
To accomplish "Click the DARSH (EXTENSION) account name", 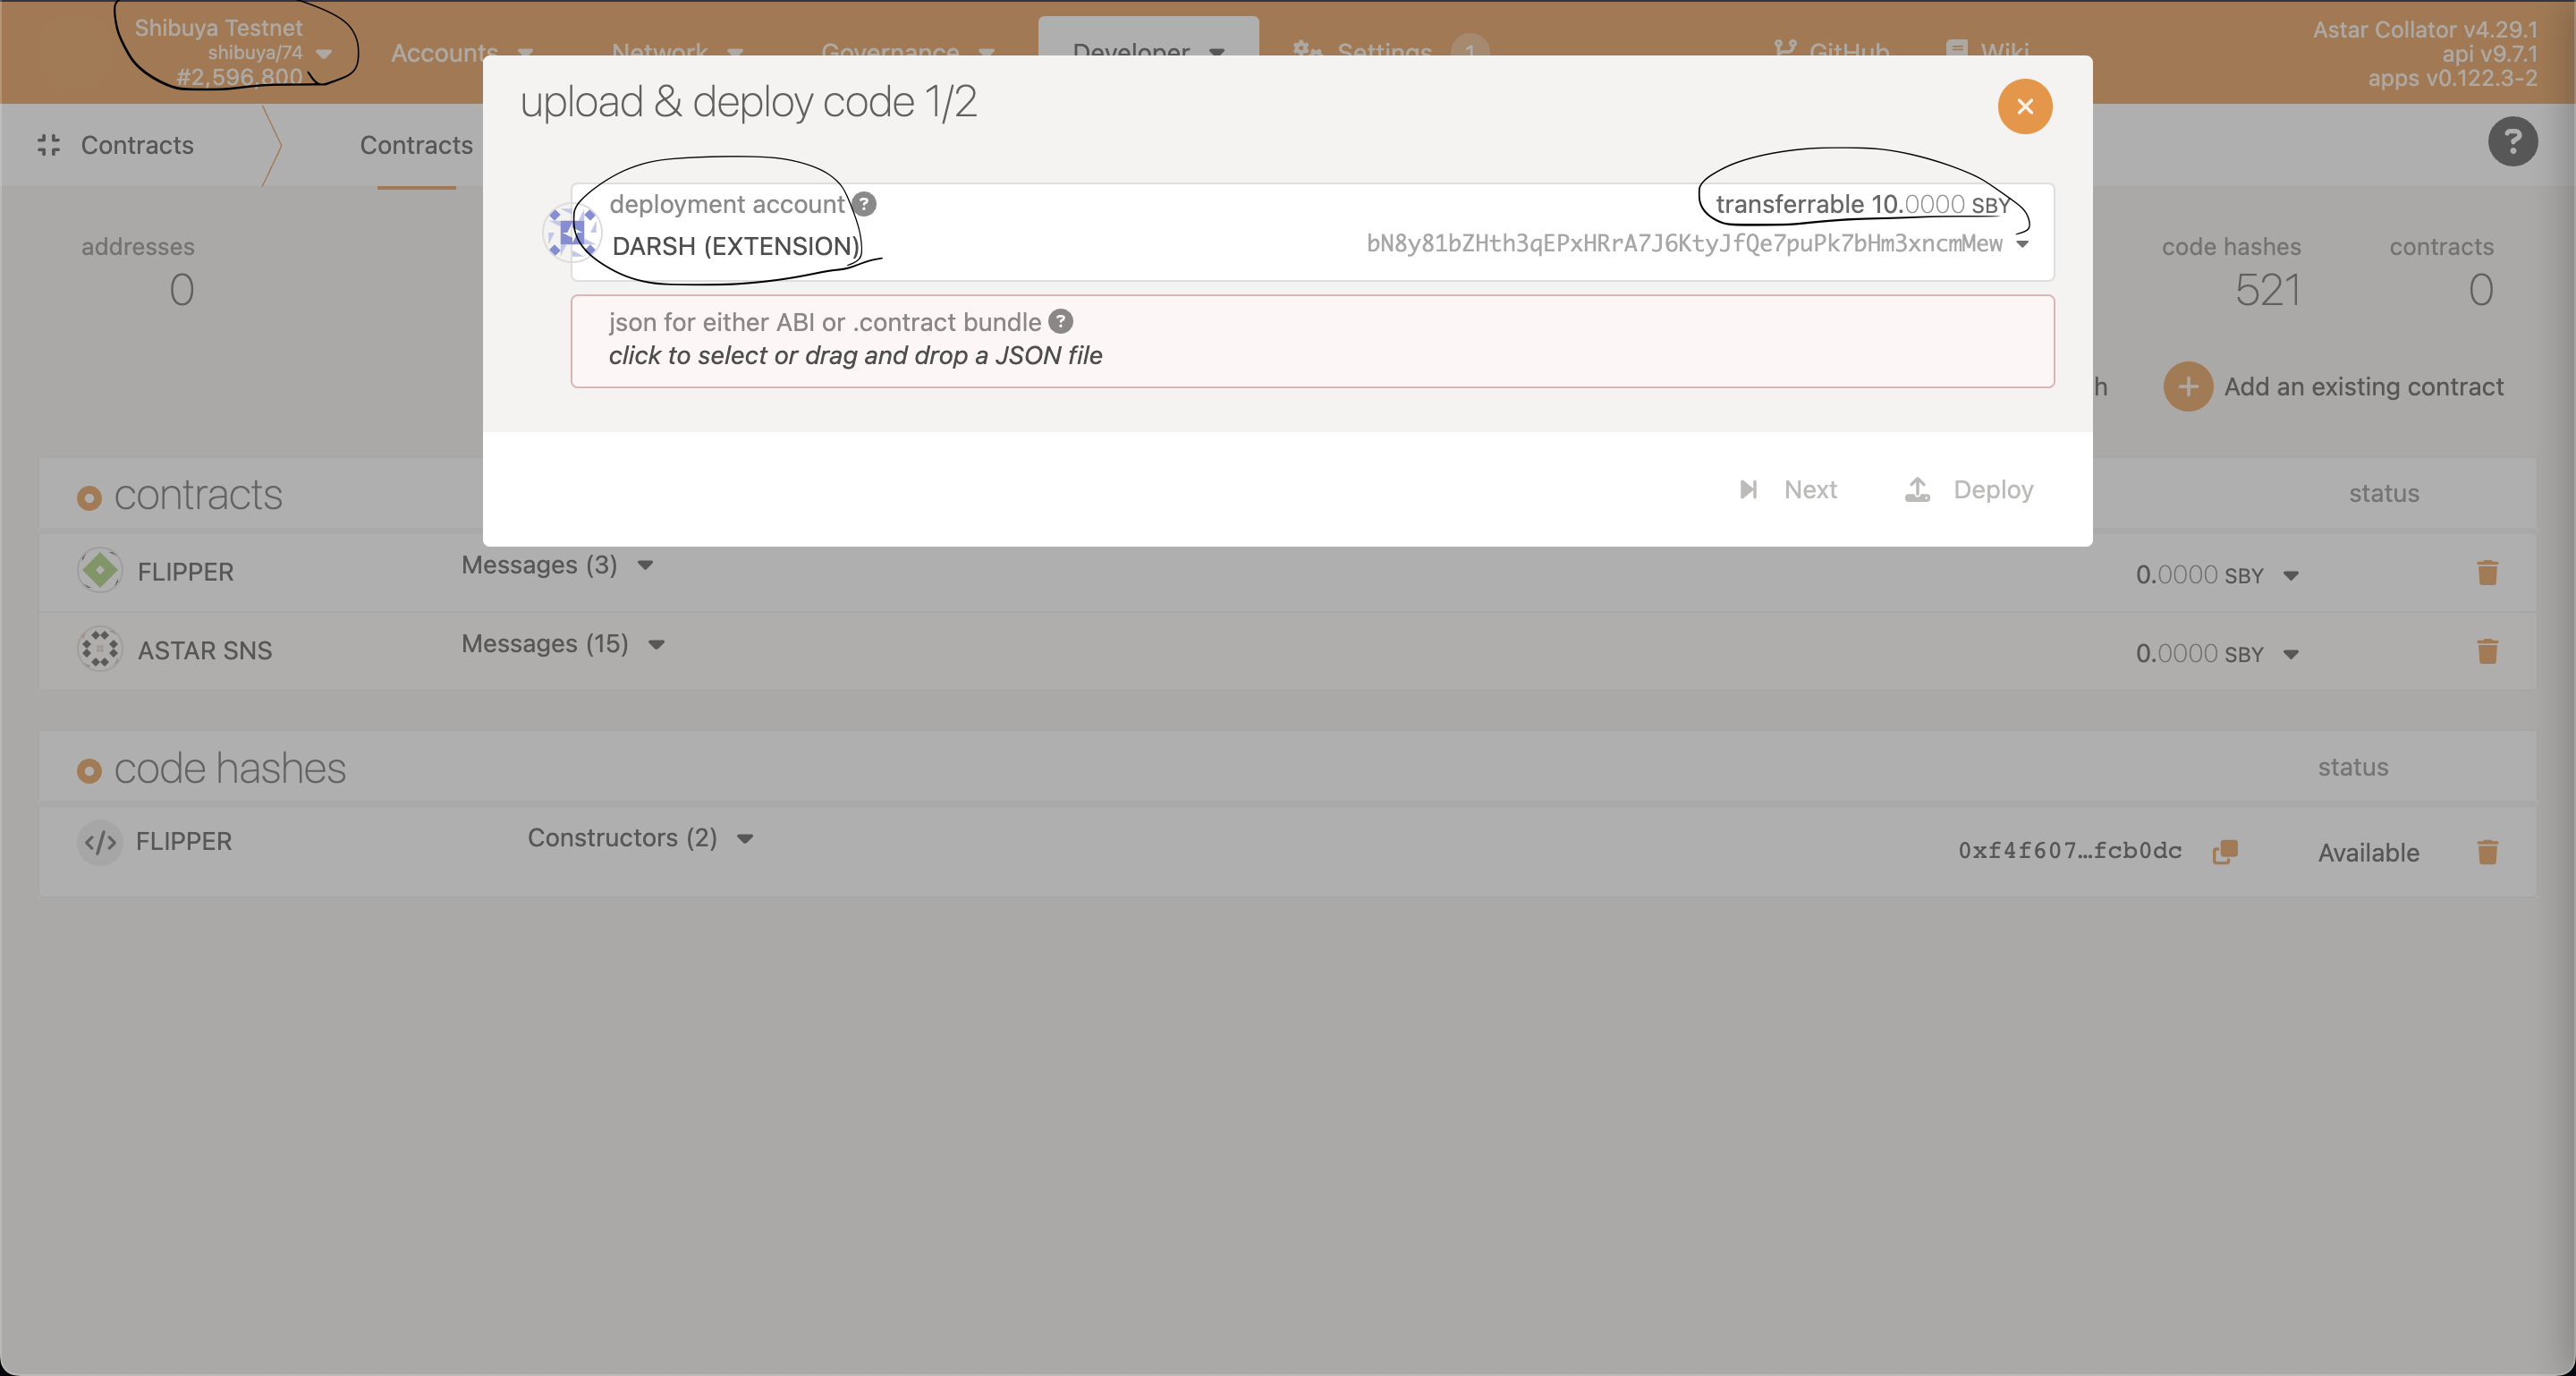I will coord(735,246).
